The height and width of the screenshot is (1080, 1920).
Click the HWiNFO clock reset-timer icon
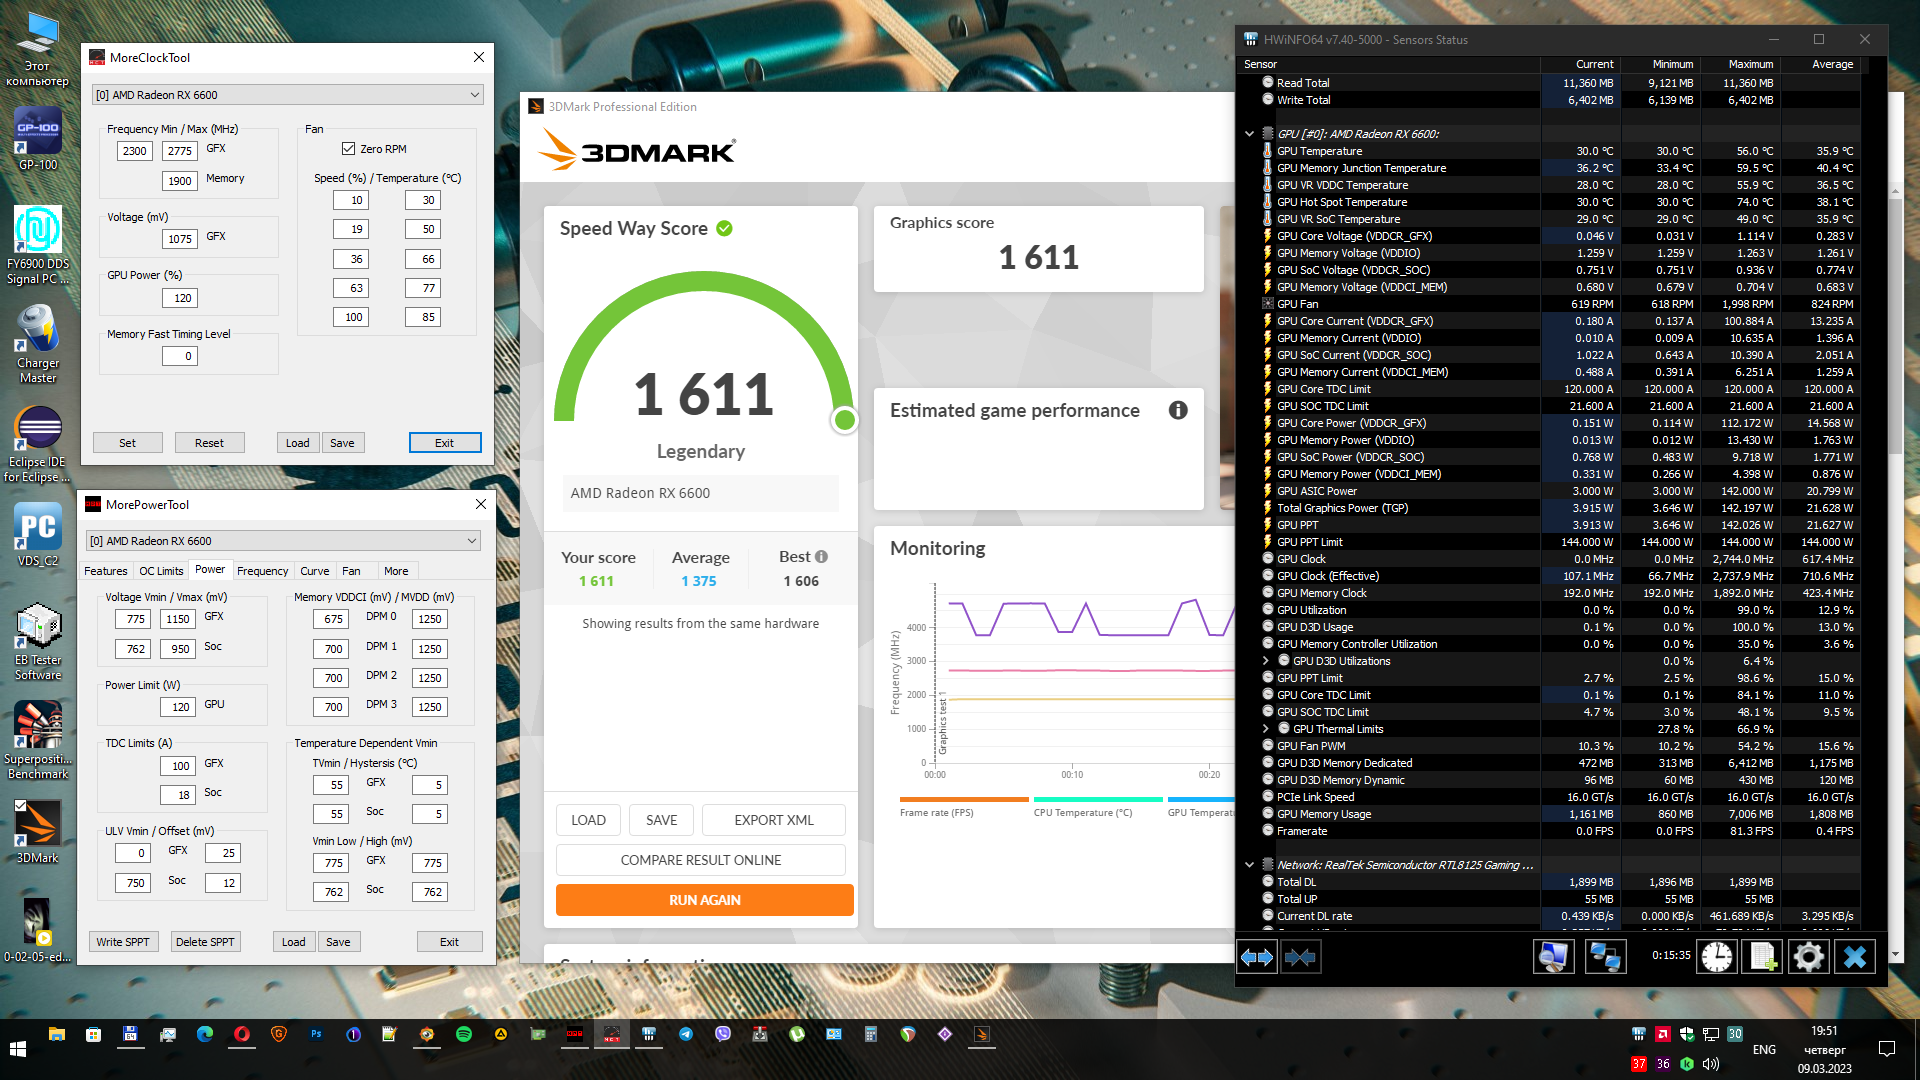pyautogui.click(x=1717, y=957)
